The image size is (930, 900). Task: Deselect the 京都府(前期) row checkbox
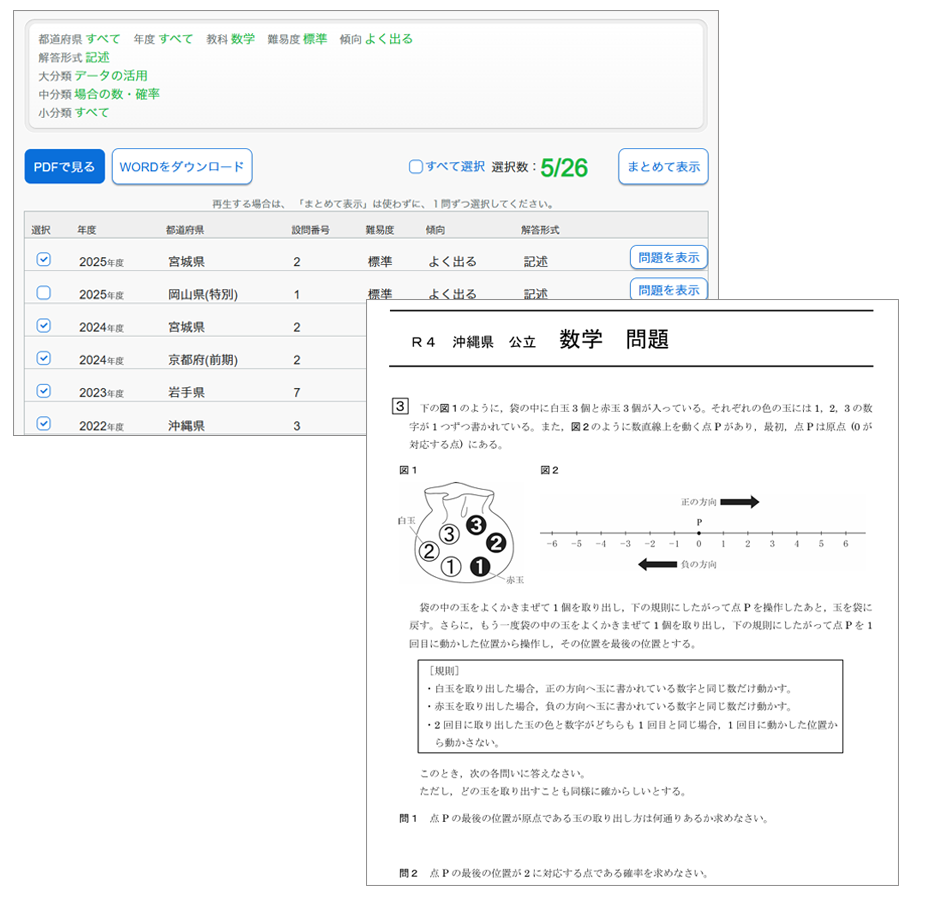[43, 358]
